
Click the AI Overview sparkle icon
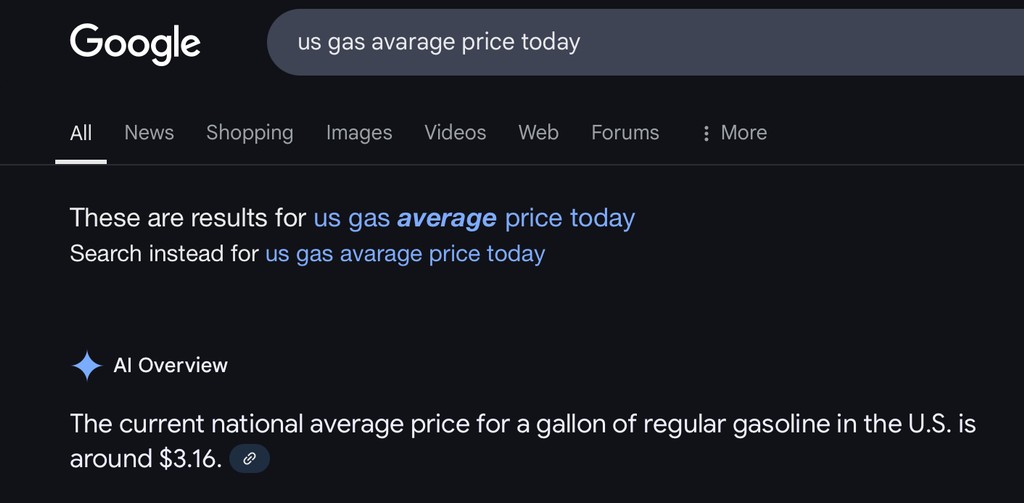[87, 366]
